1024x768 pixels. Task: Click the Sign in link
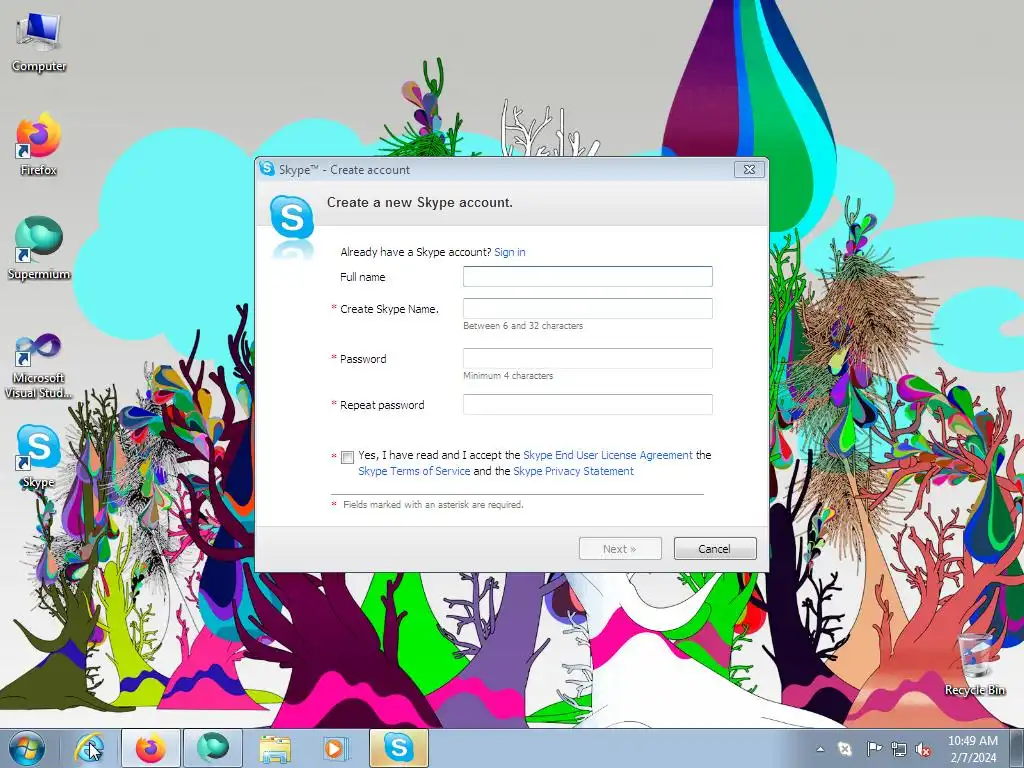tap(509, 252)
